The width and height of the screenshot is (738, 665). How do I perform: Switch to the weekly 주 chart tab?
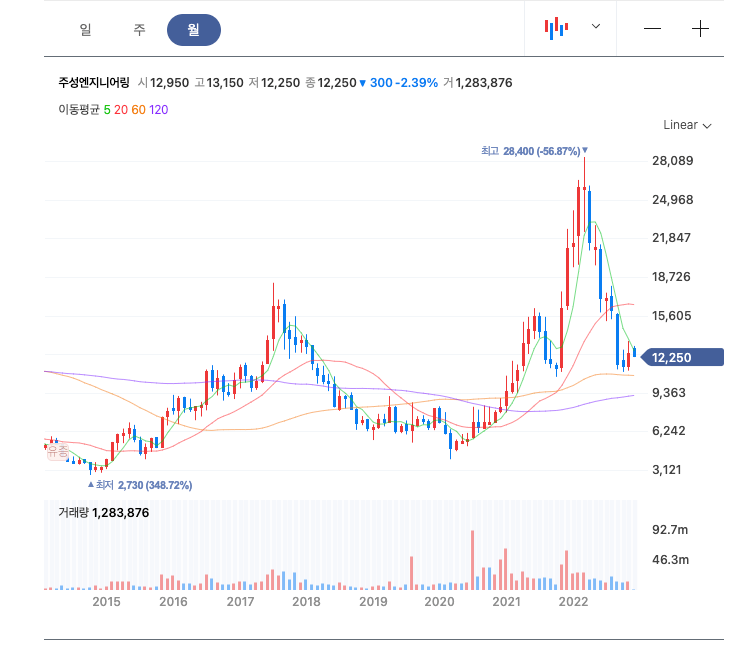pyautogui.click(x=139, y=30)
